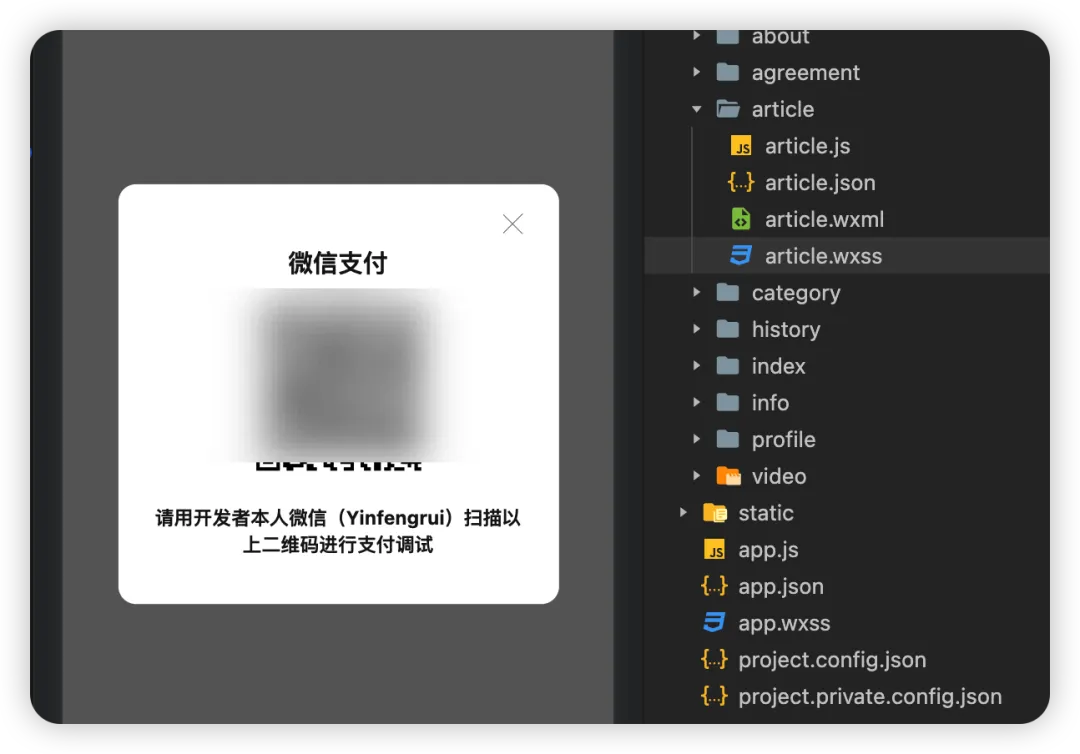The image size is (1080, 754).
Task: Click the index folder icon
Action: [727, 366]
